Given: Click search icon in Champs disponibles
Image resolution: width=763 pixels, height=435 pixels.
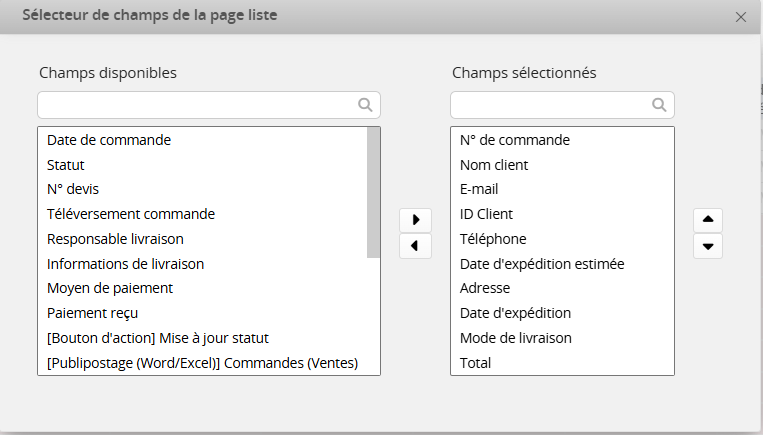Looking at the screenshot, I should pos(365,105).
